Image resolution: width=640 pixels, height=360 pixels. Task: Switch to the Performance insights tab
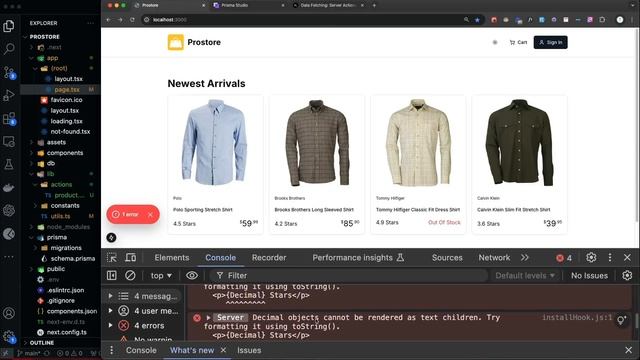[x=358, y=258]
